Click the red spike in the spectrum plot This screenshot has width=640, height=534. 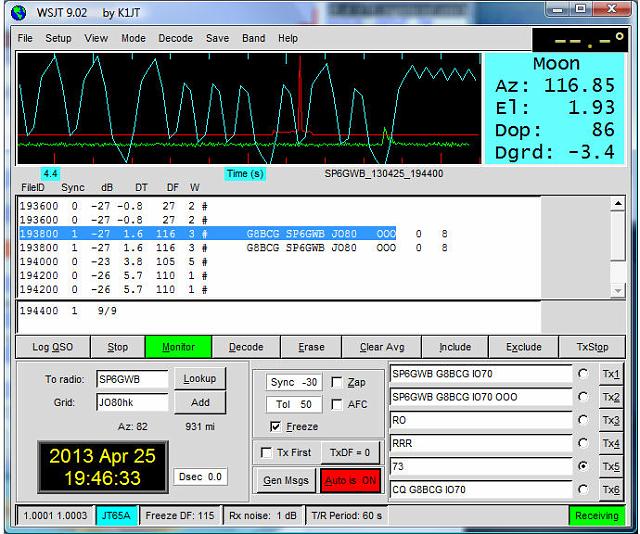pyautogui.click(x=300, y=94)
